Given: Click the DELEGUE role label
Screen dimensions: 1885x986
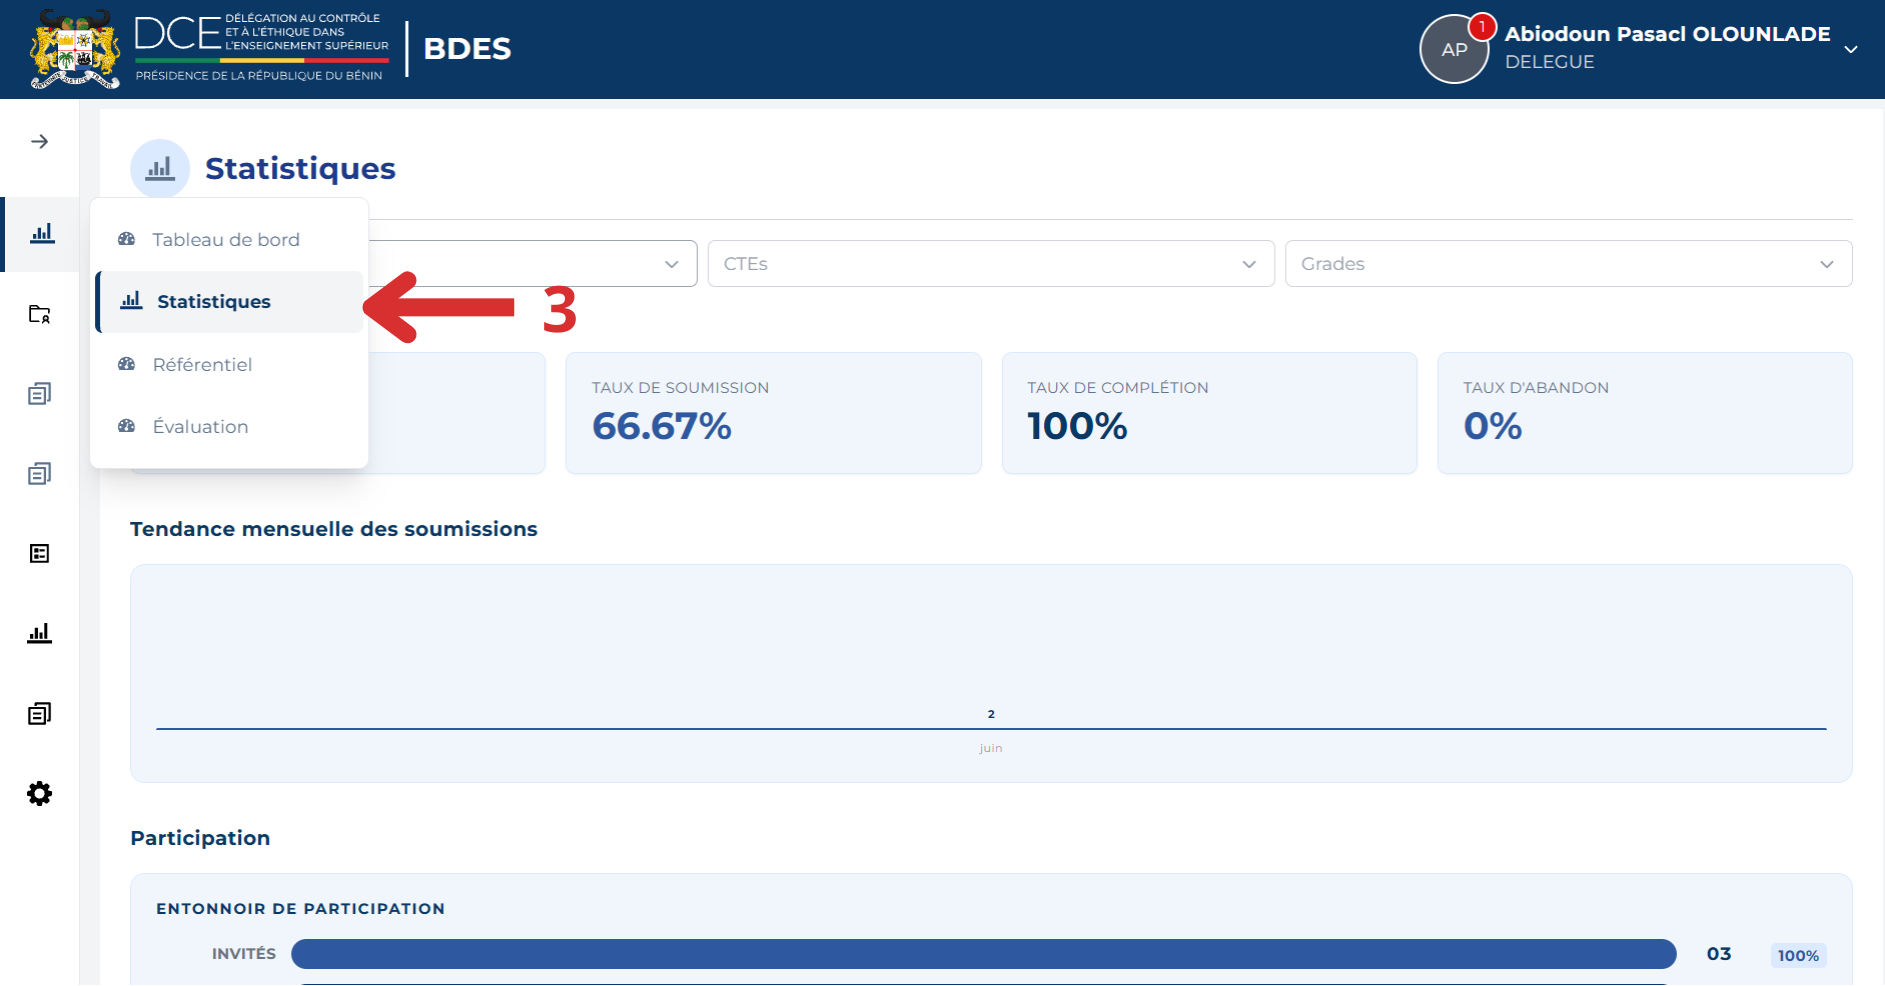Looking at the screenshot, I should [x=1549, y=62].
